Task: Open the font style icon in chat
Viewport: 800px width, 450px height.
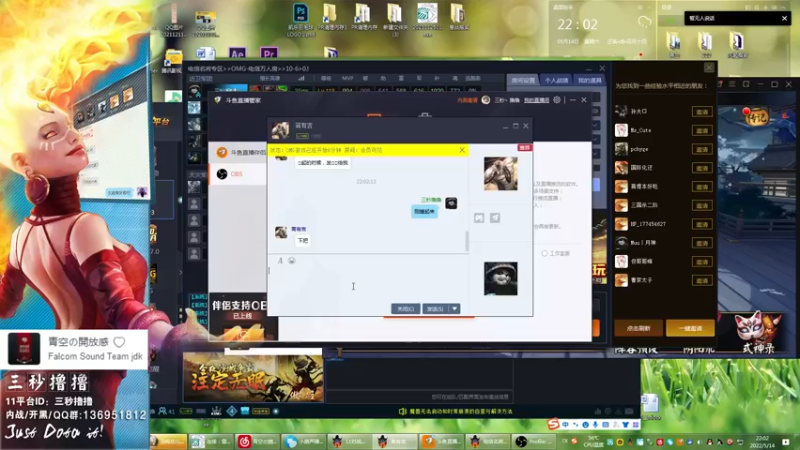Action: (280, 261)
